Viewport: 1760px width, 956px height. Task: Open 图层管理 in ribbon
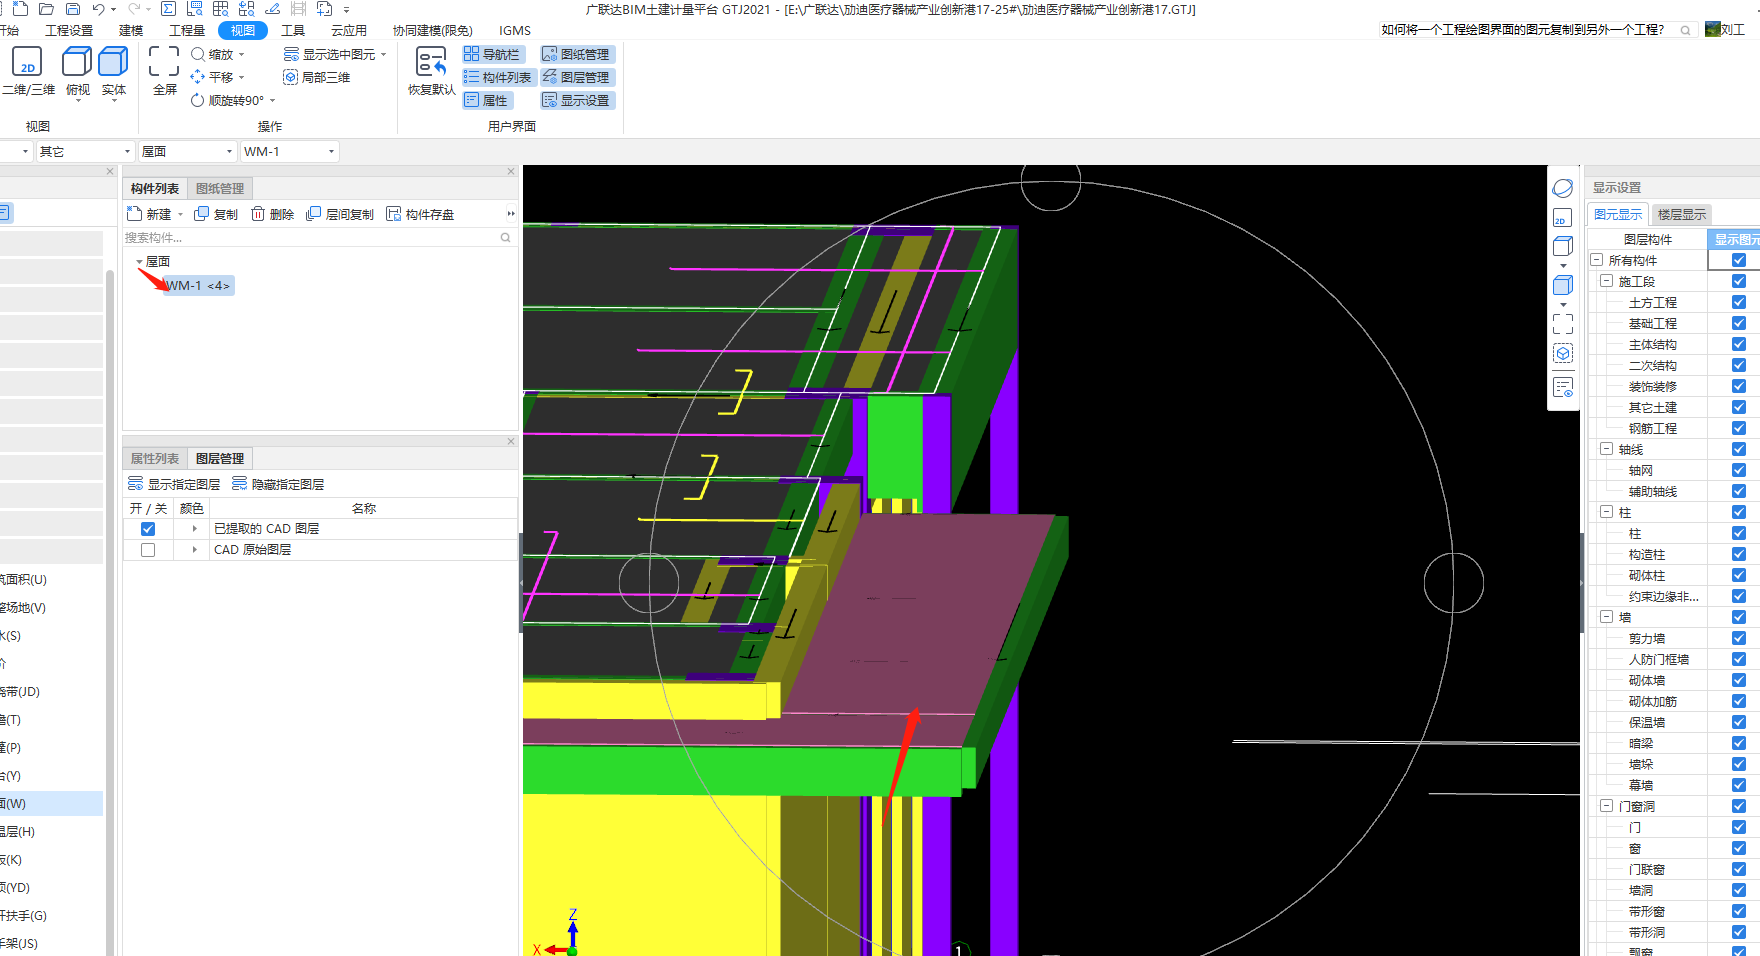576,77
